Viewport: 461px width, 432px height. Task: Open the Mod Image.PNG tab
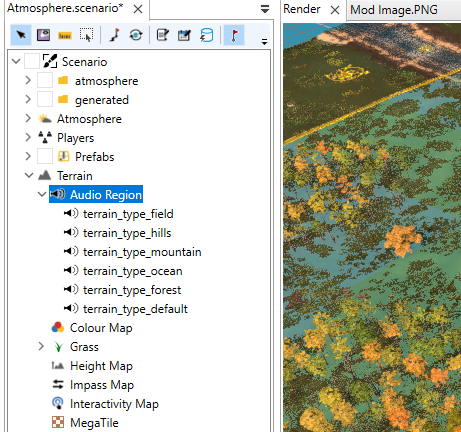(394, 10)
